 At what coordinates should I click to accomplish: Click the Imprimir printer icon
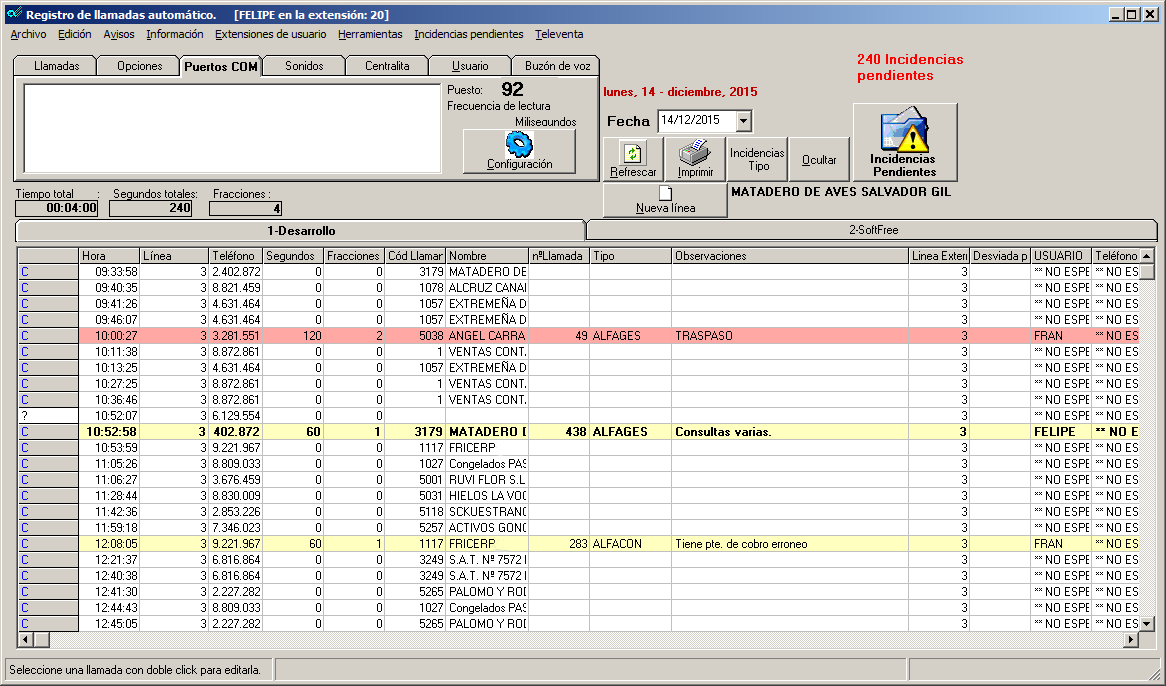coord(694,153)
